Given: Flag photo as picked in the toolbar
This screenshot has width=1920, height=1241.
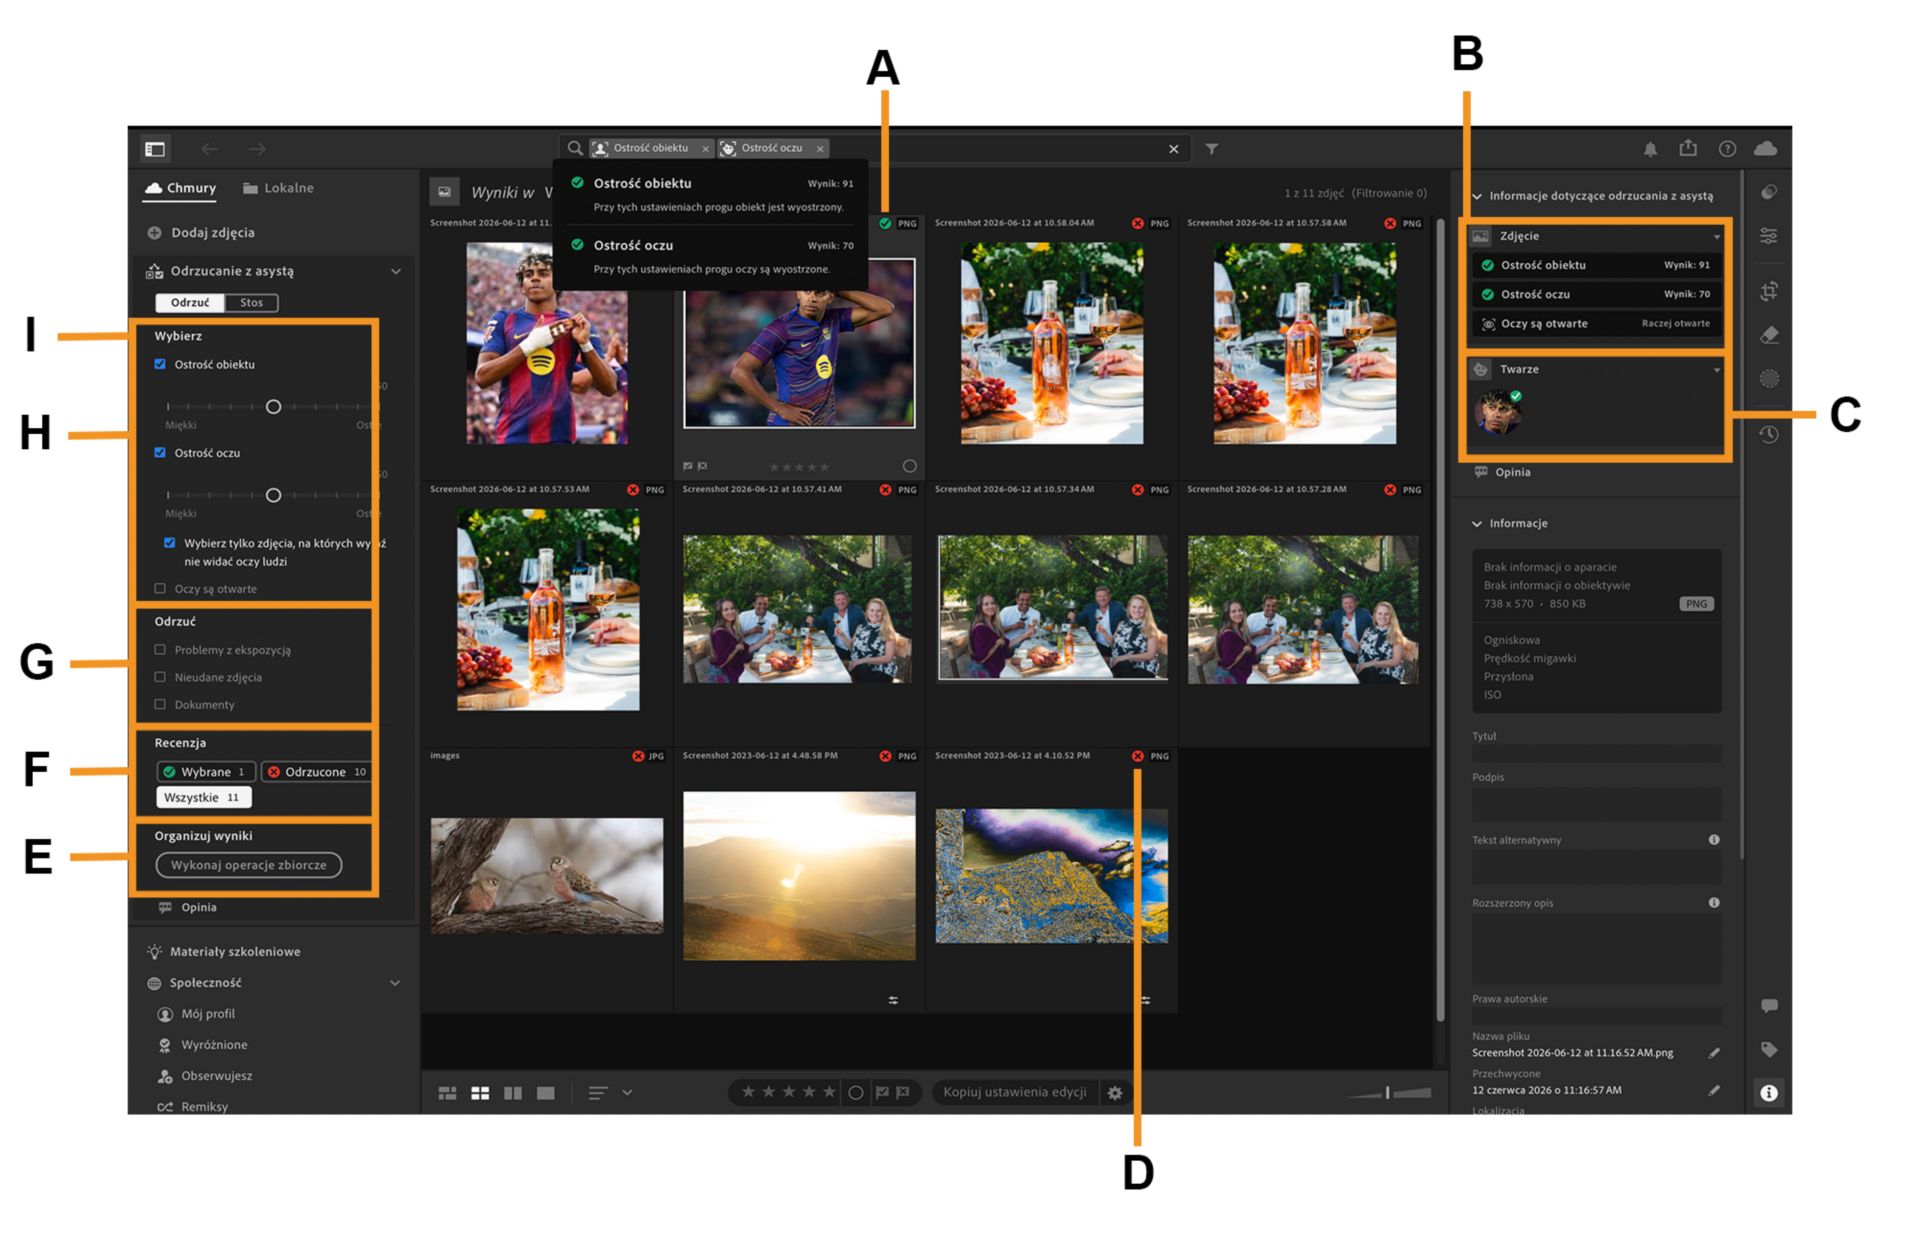Looking at the screenshot, I should click(x=882, y=1093).
